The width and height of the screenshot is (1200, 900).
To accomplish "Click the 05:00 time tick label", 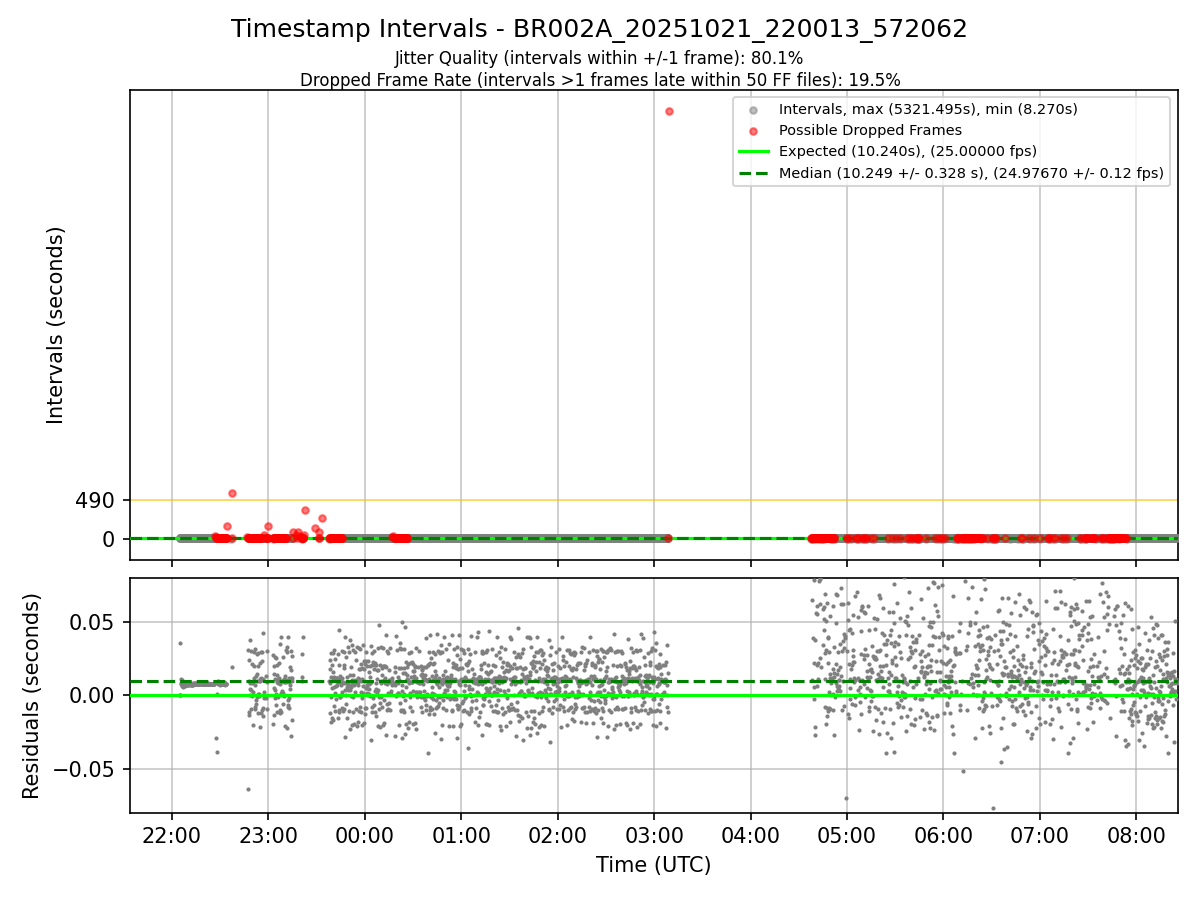I will pyautogui.click(x=847, y=836).
